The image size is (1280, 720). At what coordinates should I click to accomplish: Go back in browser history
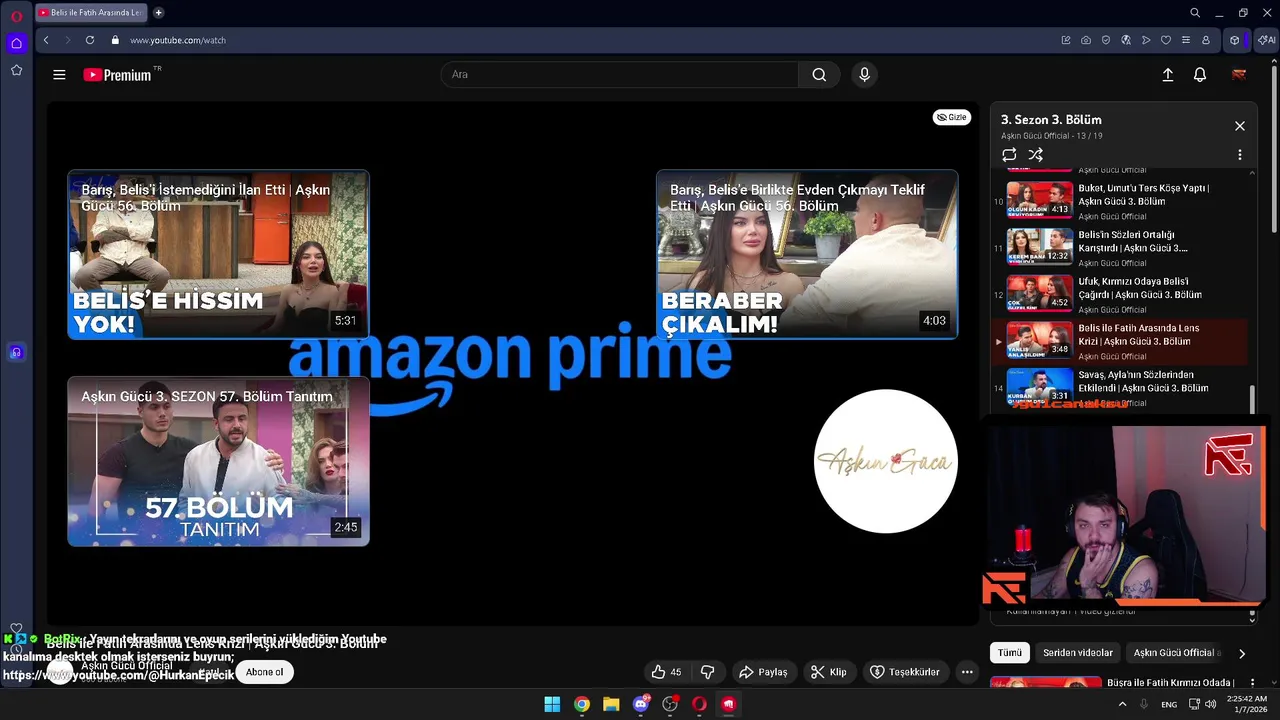[x=46, y=40]
